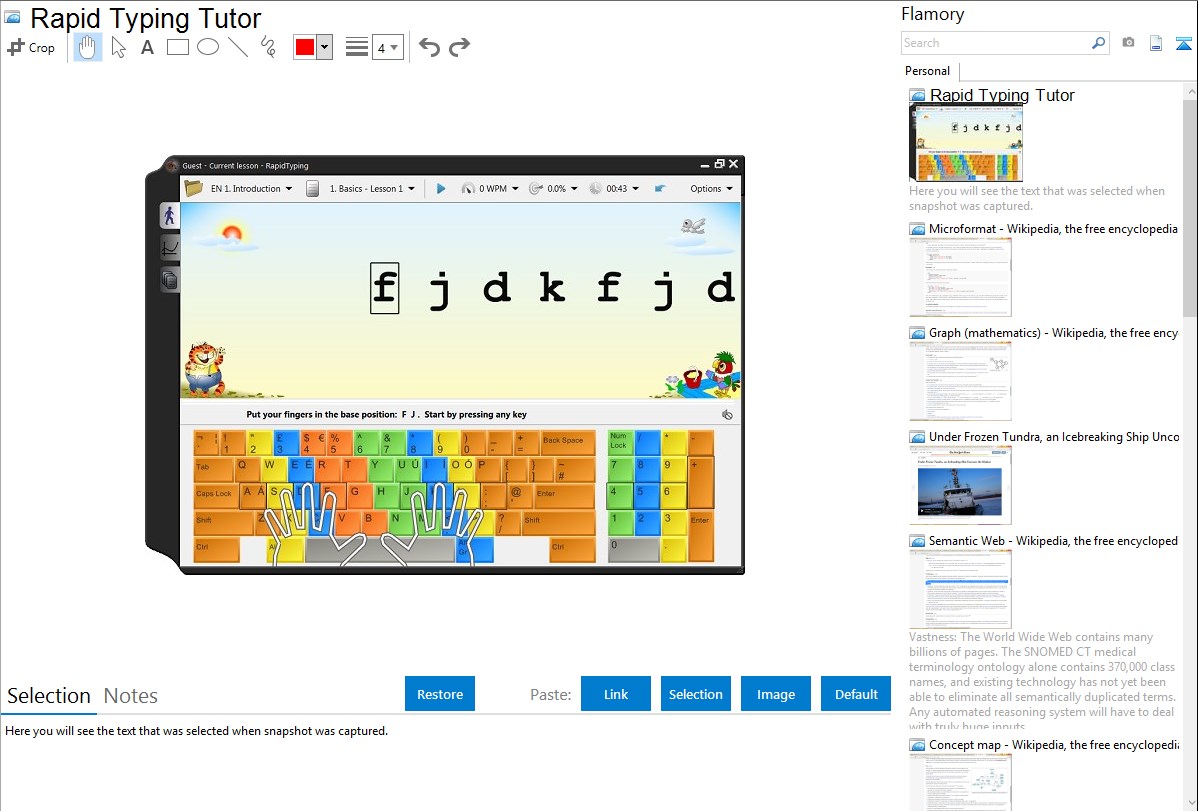The width and height of the screenshot is (1198, 811).
Task: Click the line thickness icon
Action: [357, 47]
